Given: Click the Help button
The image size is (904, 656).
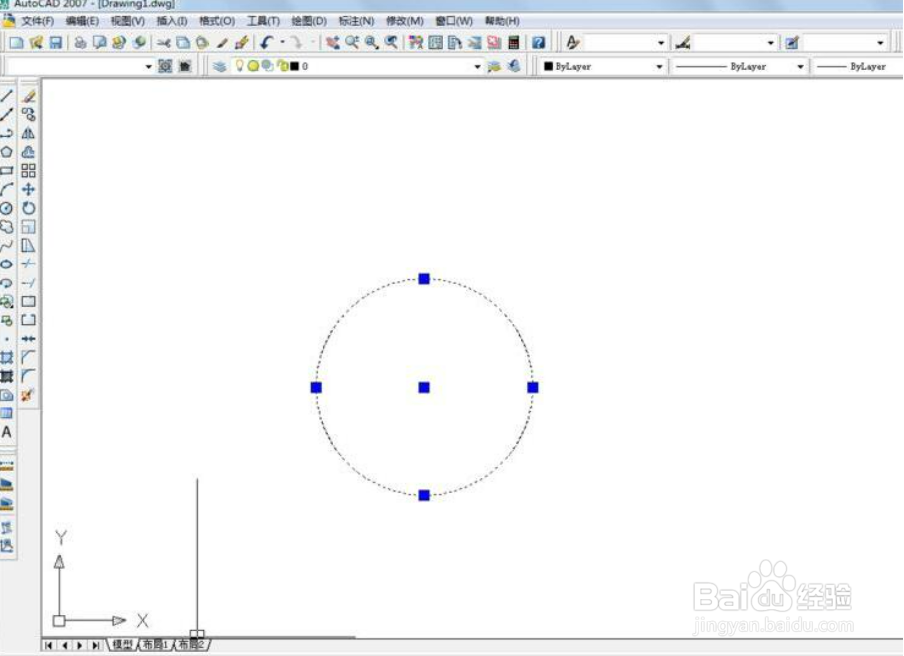Looking at the screenshot, I should (538, 42).
